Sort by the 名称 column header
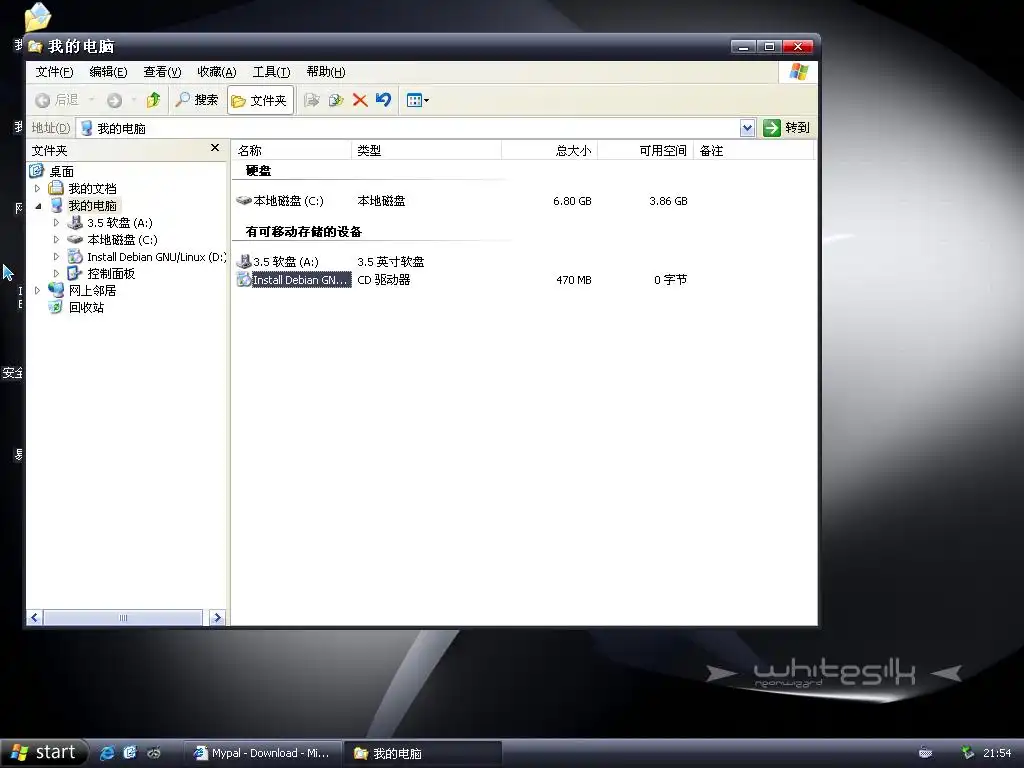The height and width of the screenshot is (768, 1024). (291, 150)
